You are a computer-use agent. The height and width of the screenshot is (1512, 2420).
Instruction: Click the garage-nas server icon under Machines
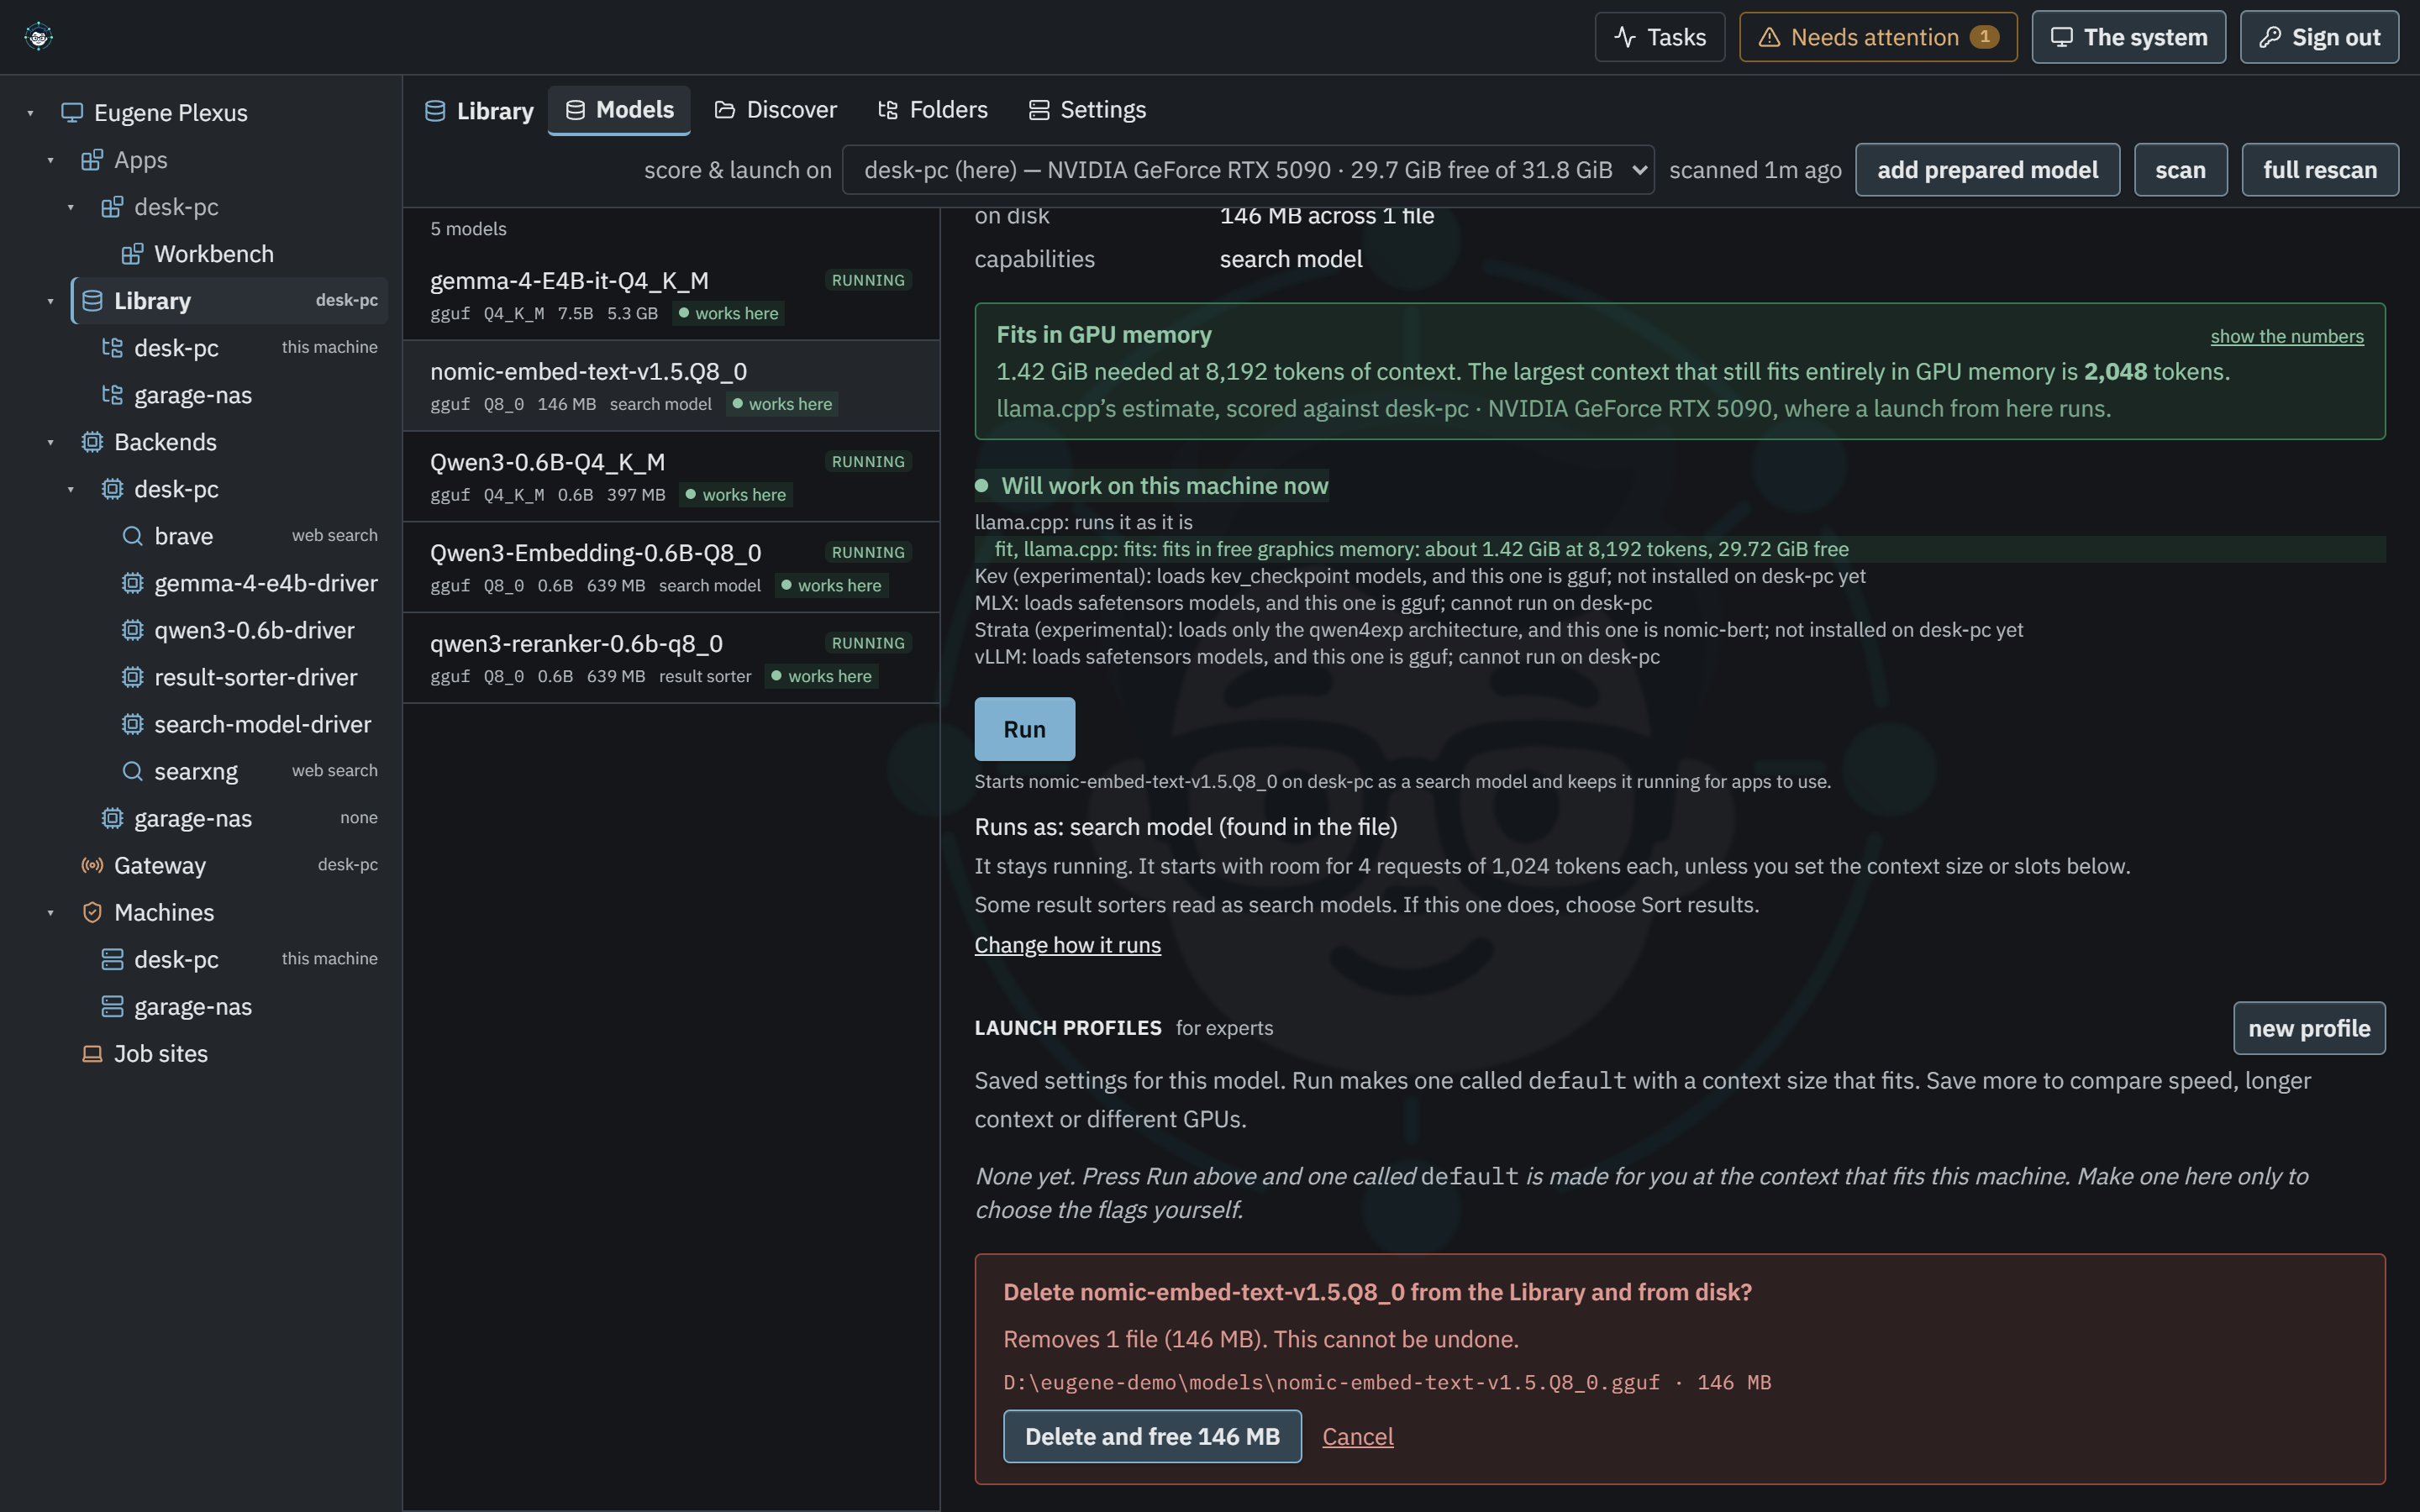112,1006
